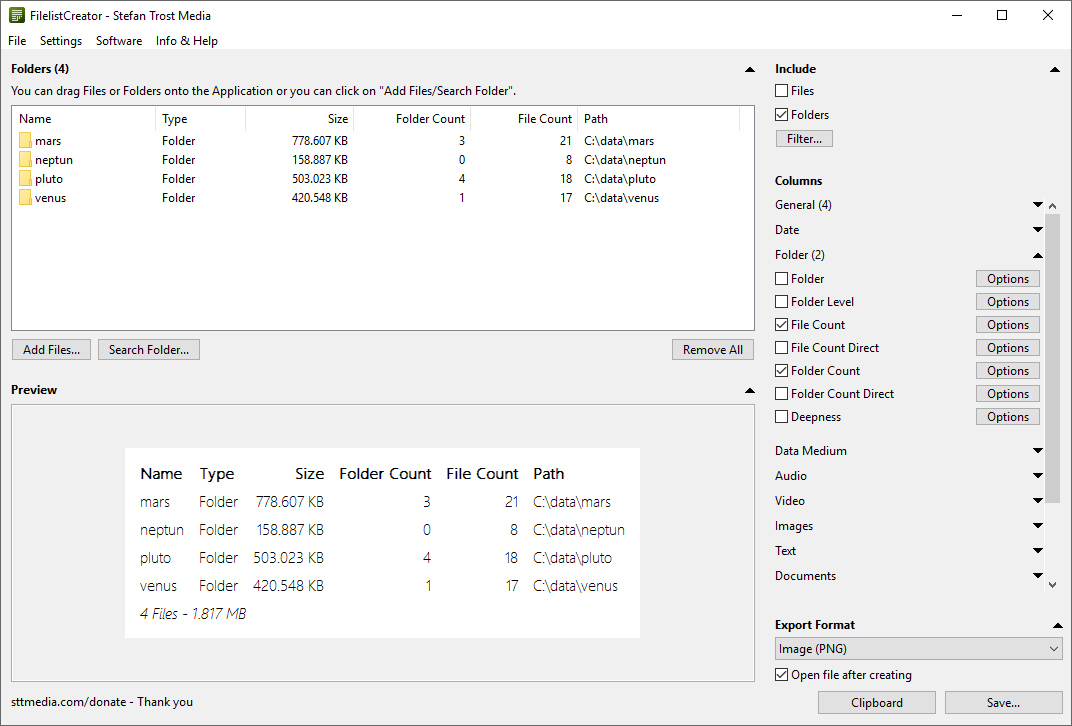The height and width of the screenshot is (726, 1072).
Task: Click the venus folder icon
Action: [x=25, y=197]
